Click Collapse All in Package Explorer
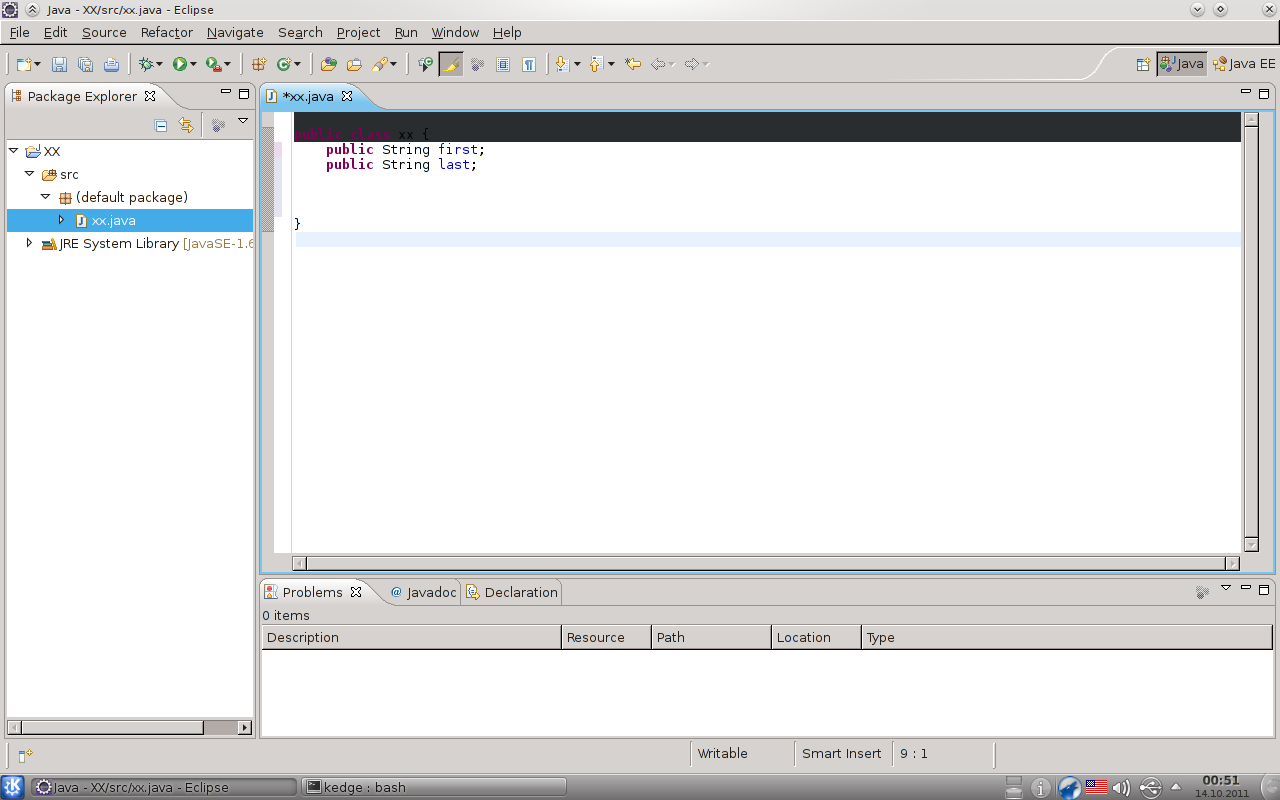This screenshot has height=800, width=1280. [161, 125]
